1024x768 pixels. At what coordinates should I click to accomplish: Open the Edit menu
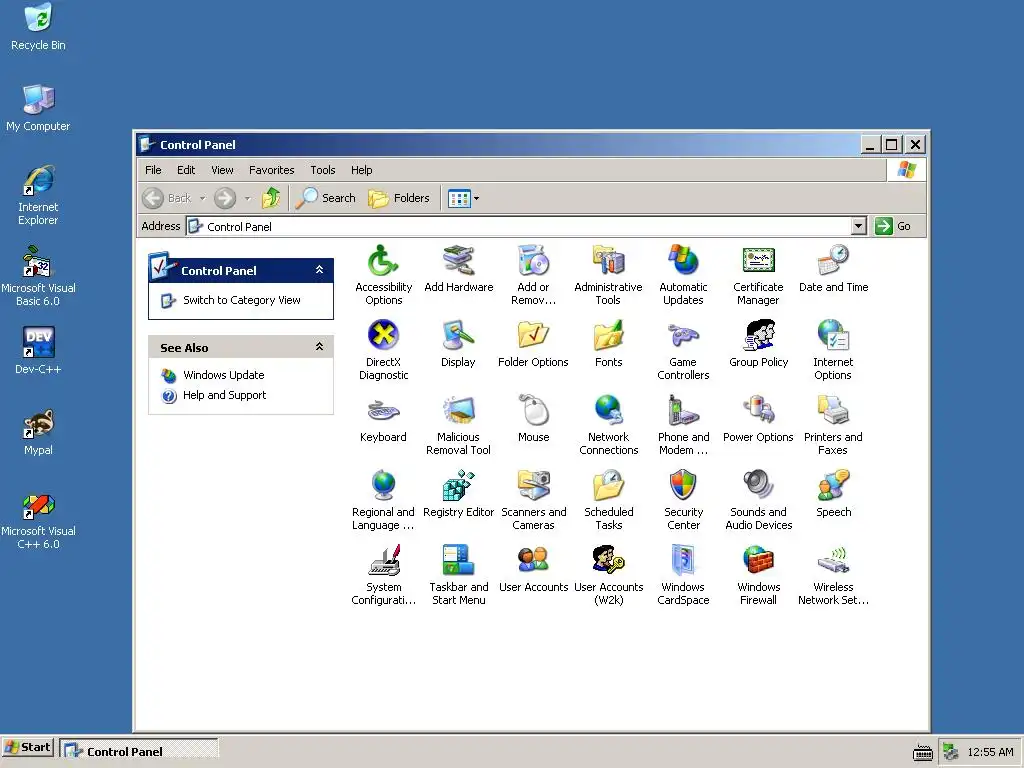(186, 170)
